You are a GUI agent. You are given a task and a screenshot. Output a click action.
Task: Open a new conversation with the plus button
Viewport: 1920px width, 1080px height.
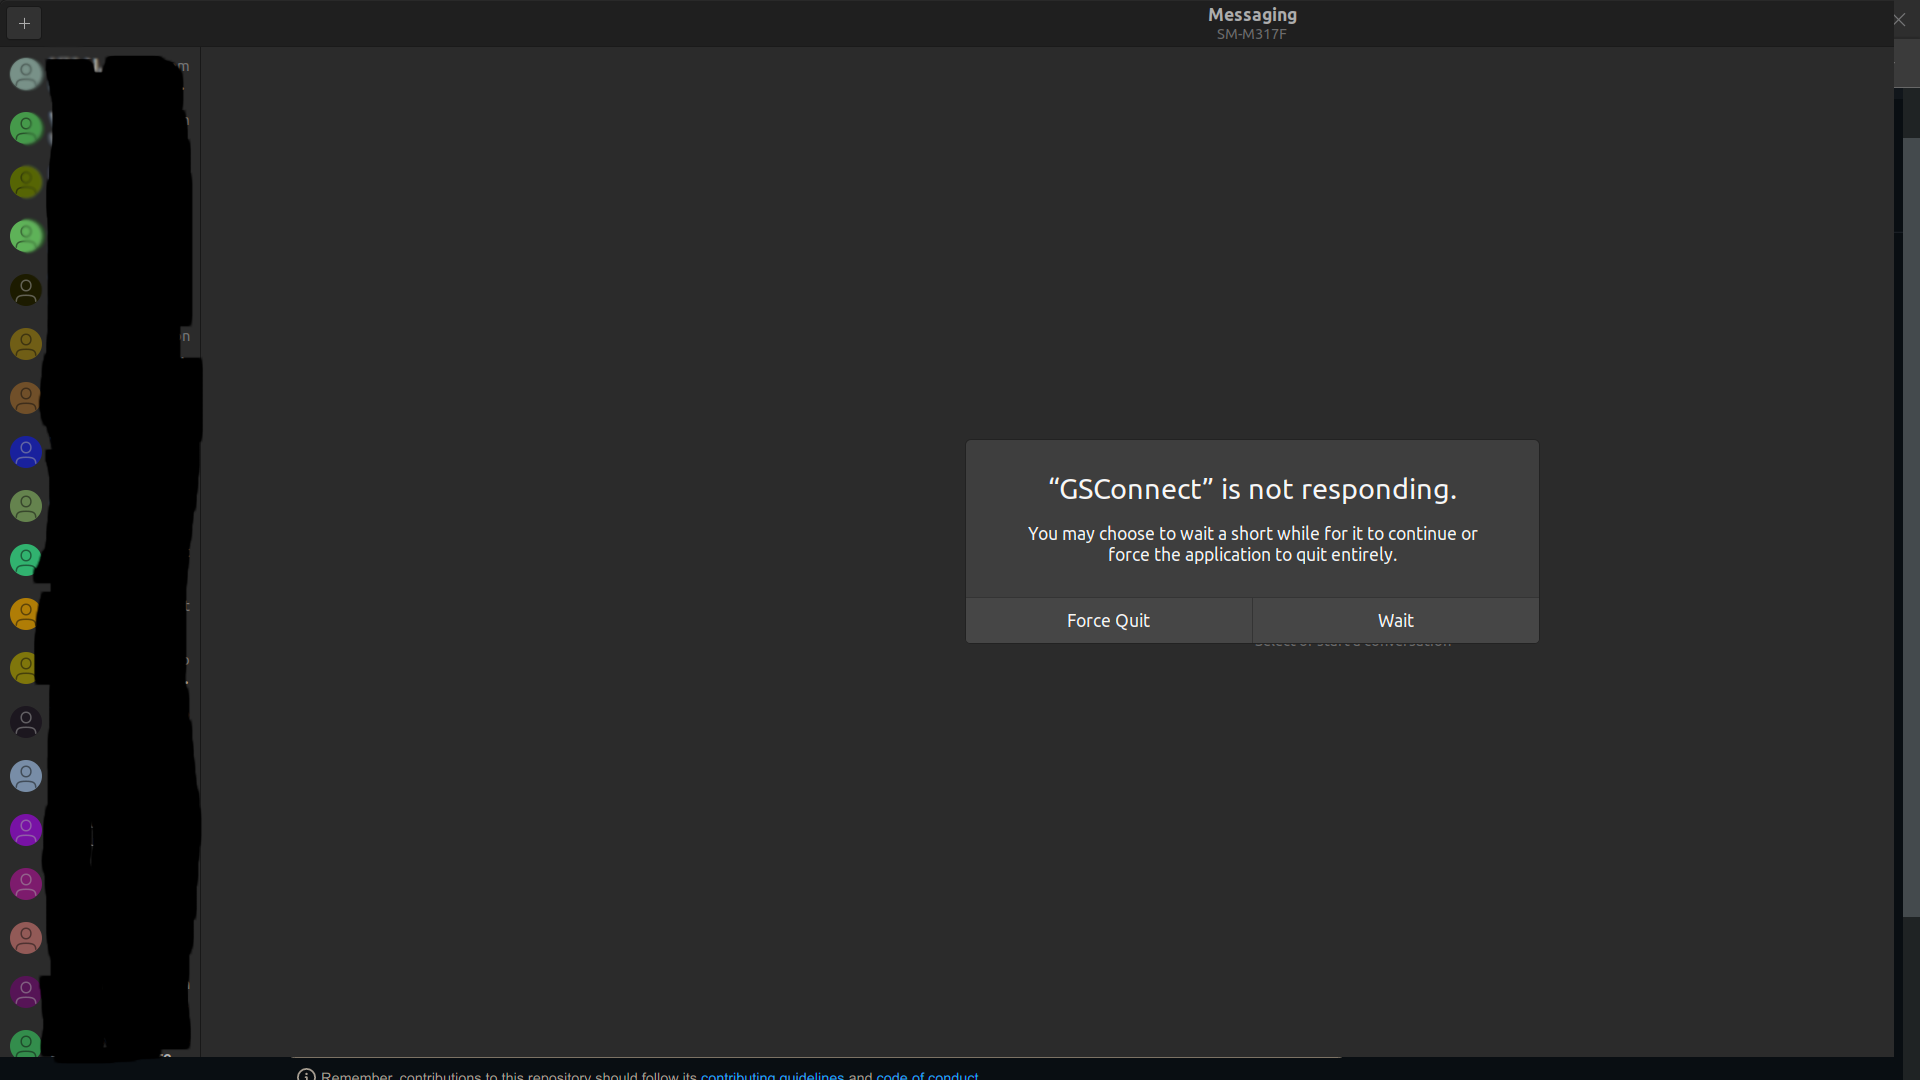point(23,22)
